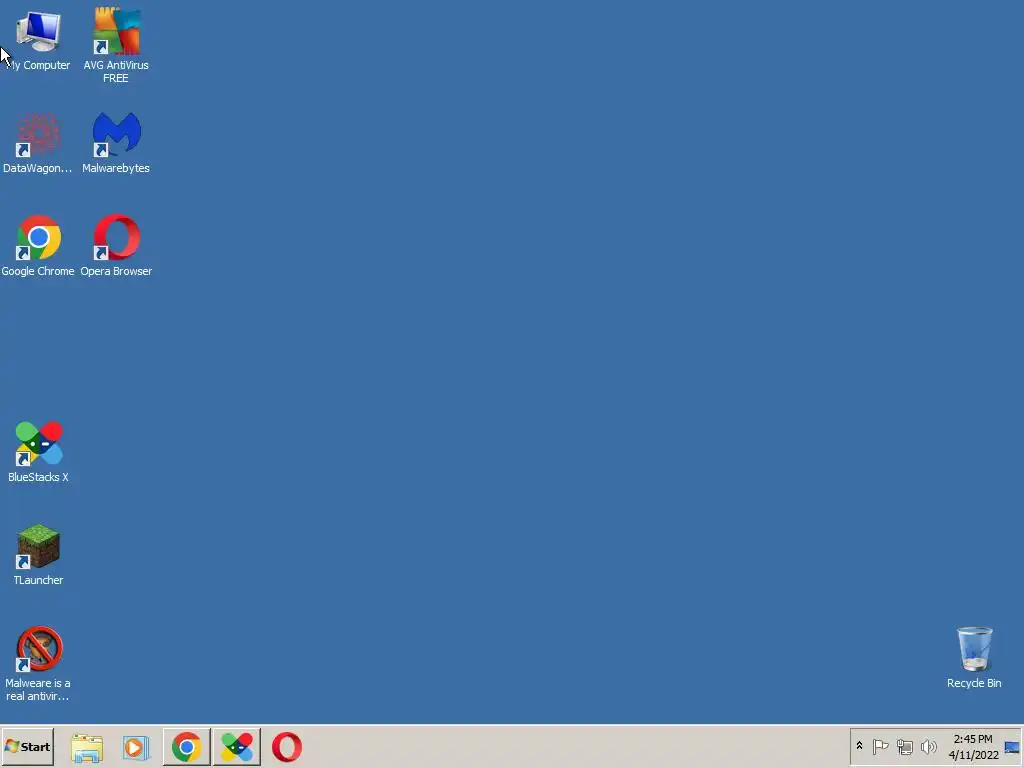Select the TLauncher desktop shortcut
Image resolution: width=1024 pixels, height=768 pixels.
point(38,555)
